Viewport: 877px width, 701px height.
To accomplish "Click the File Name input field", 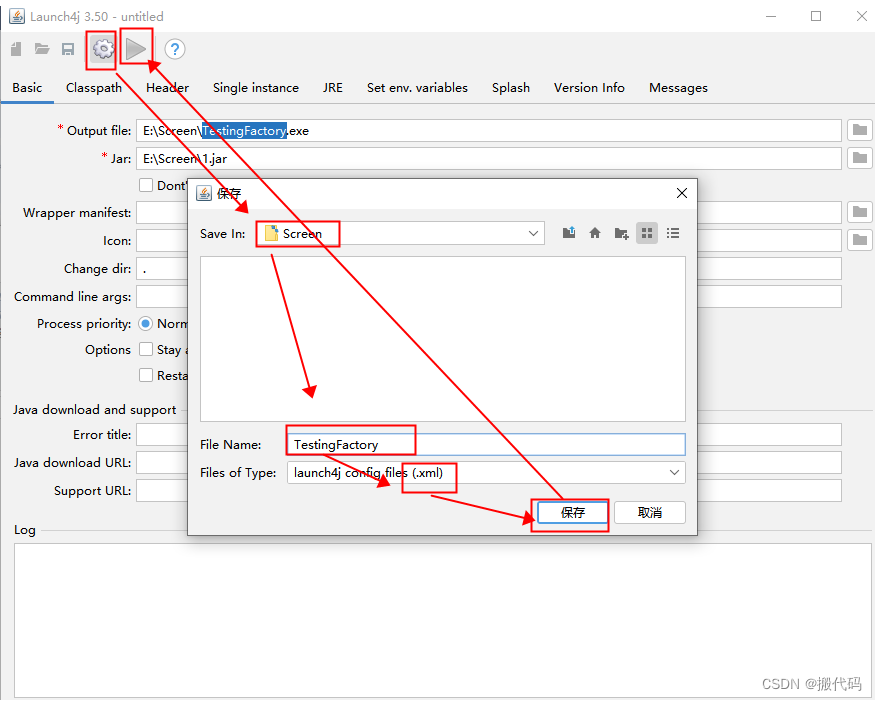I will (486, 445).
